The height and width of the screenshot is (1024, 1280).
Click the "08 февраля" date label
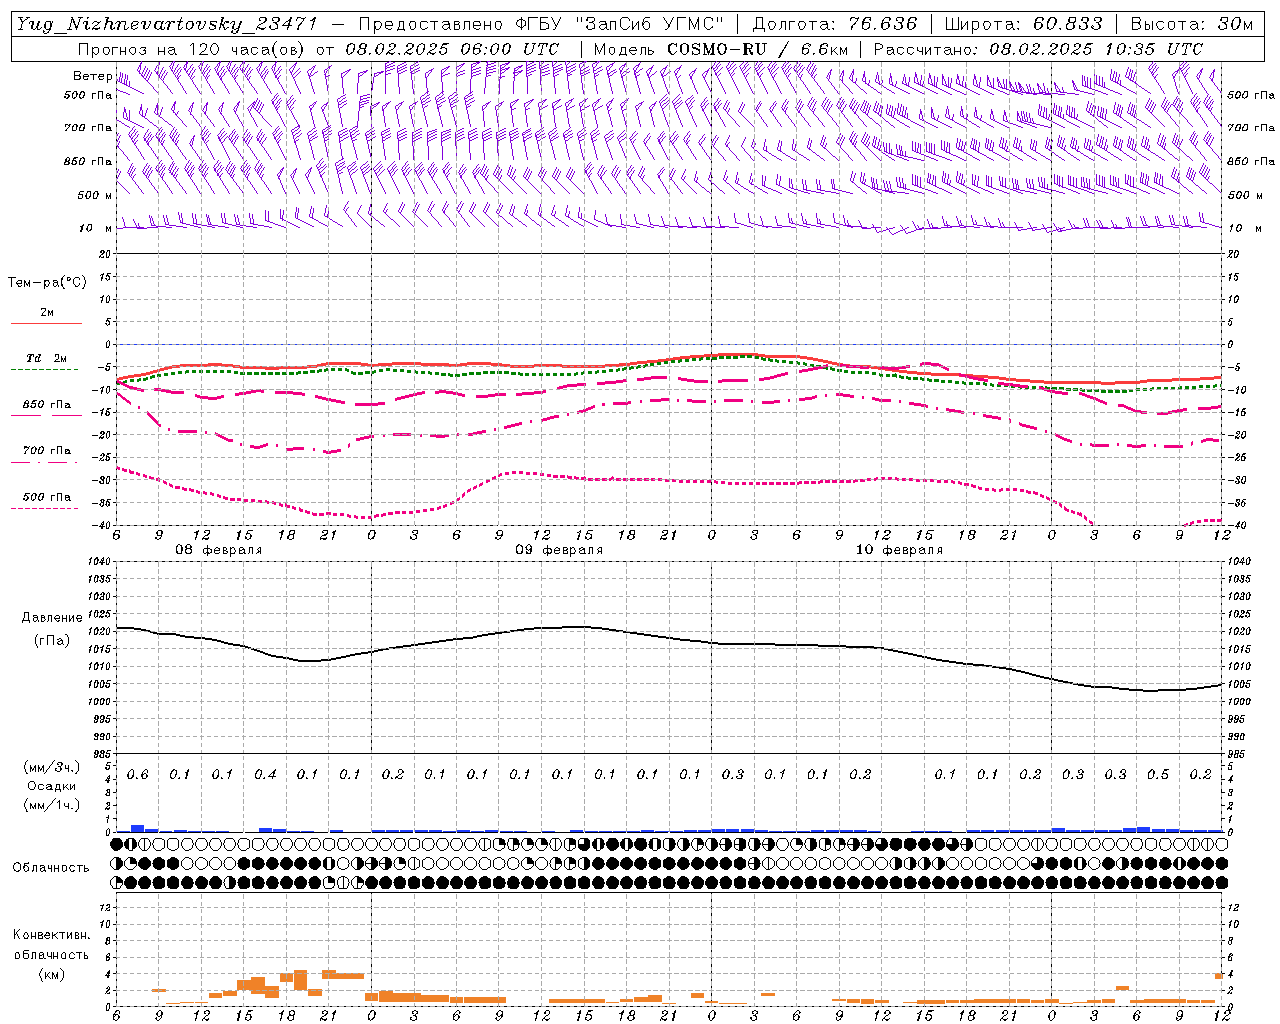pos(219,550)
